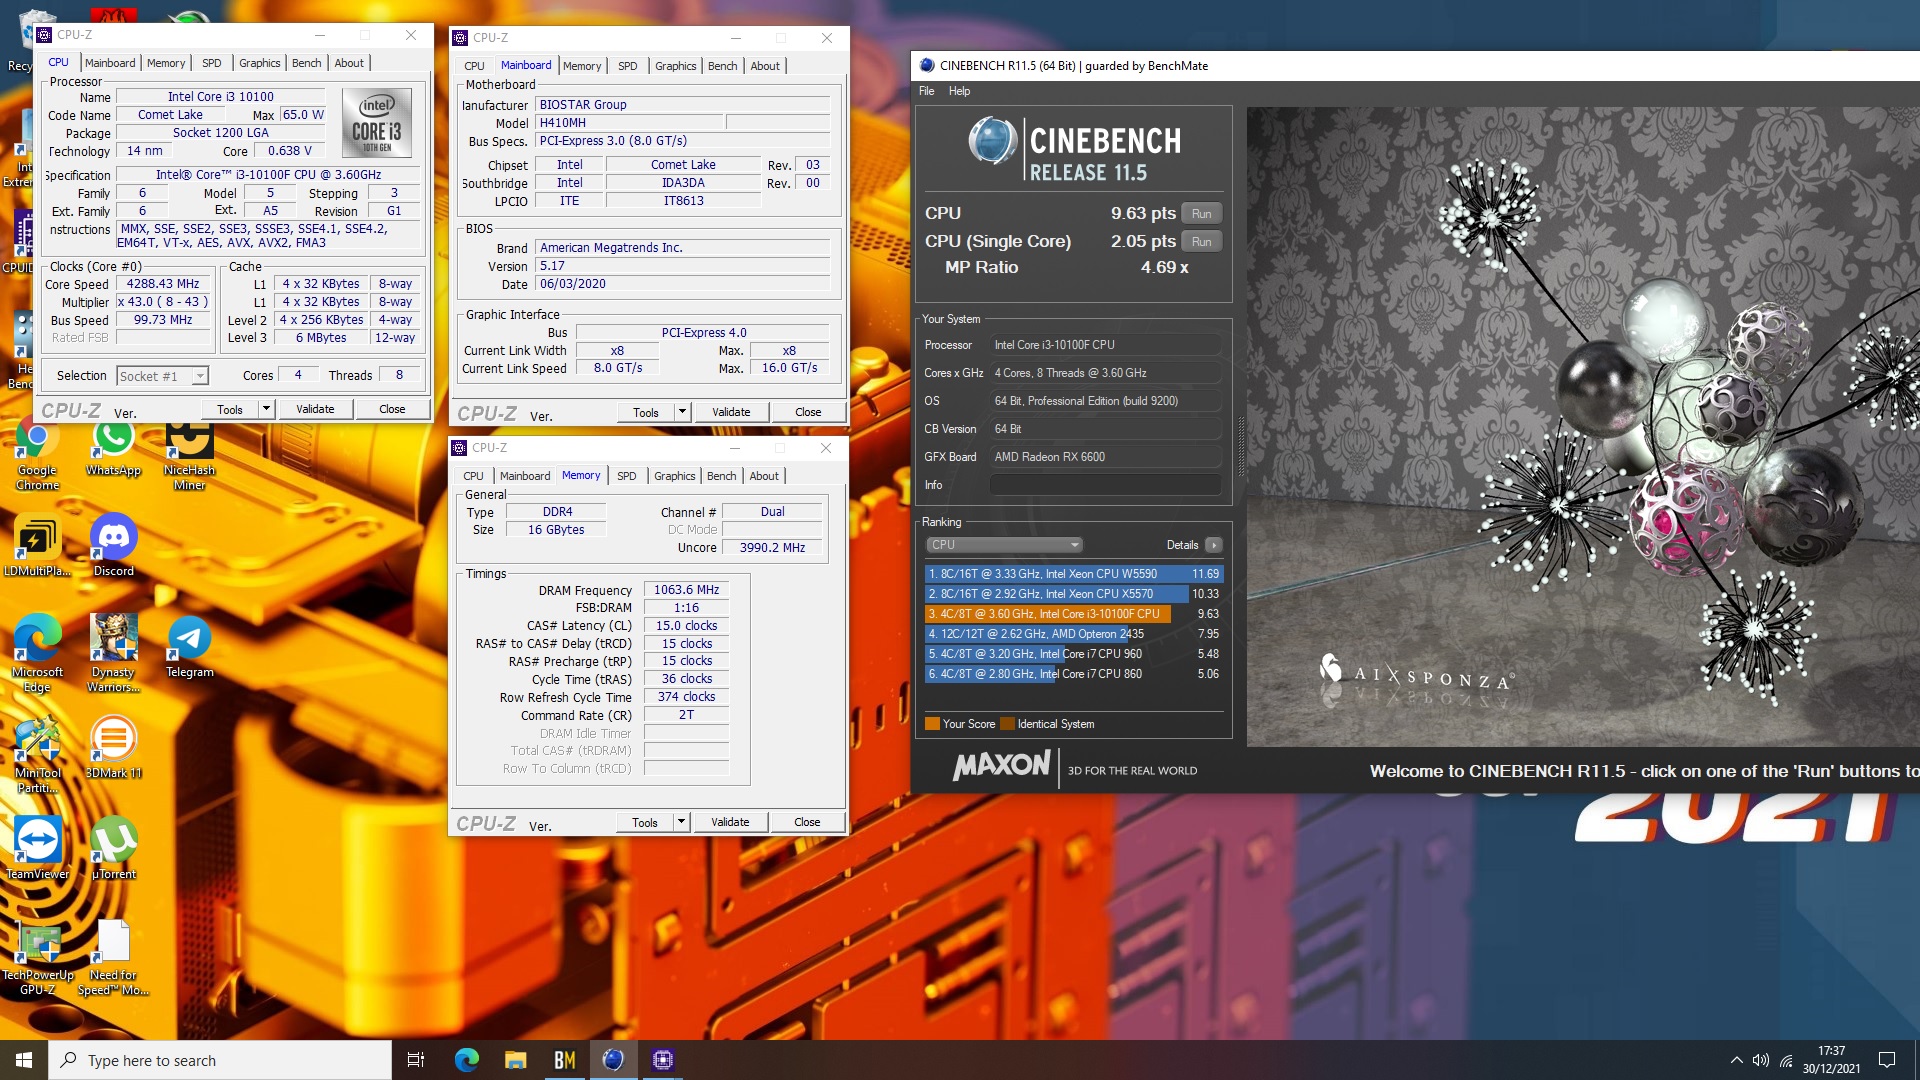
Task: Click Close in the Mainboard window
Action: 808,412
